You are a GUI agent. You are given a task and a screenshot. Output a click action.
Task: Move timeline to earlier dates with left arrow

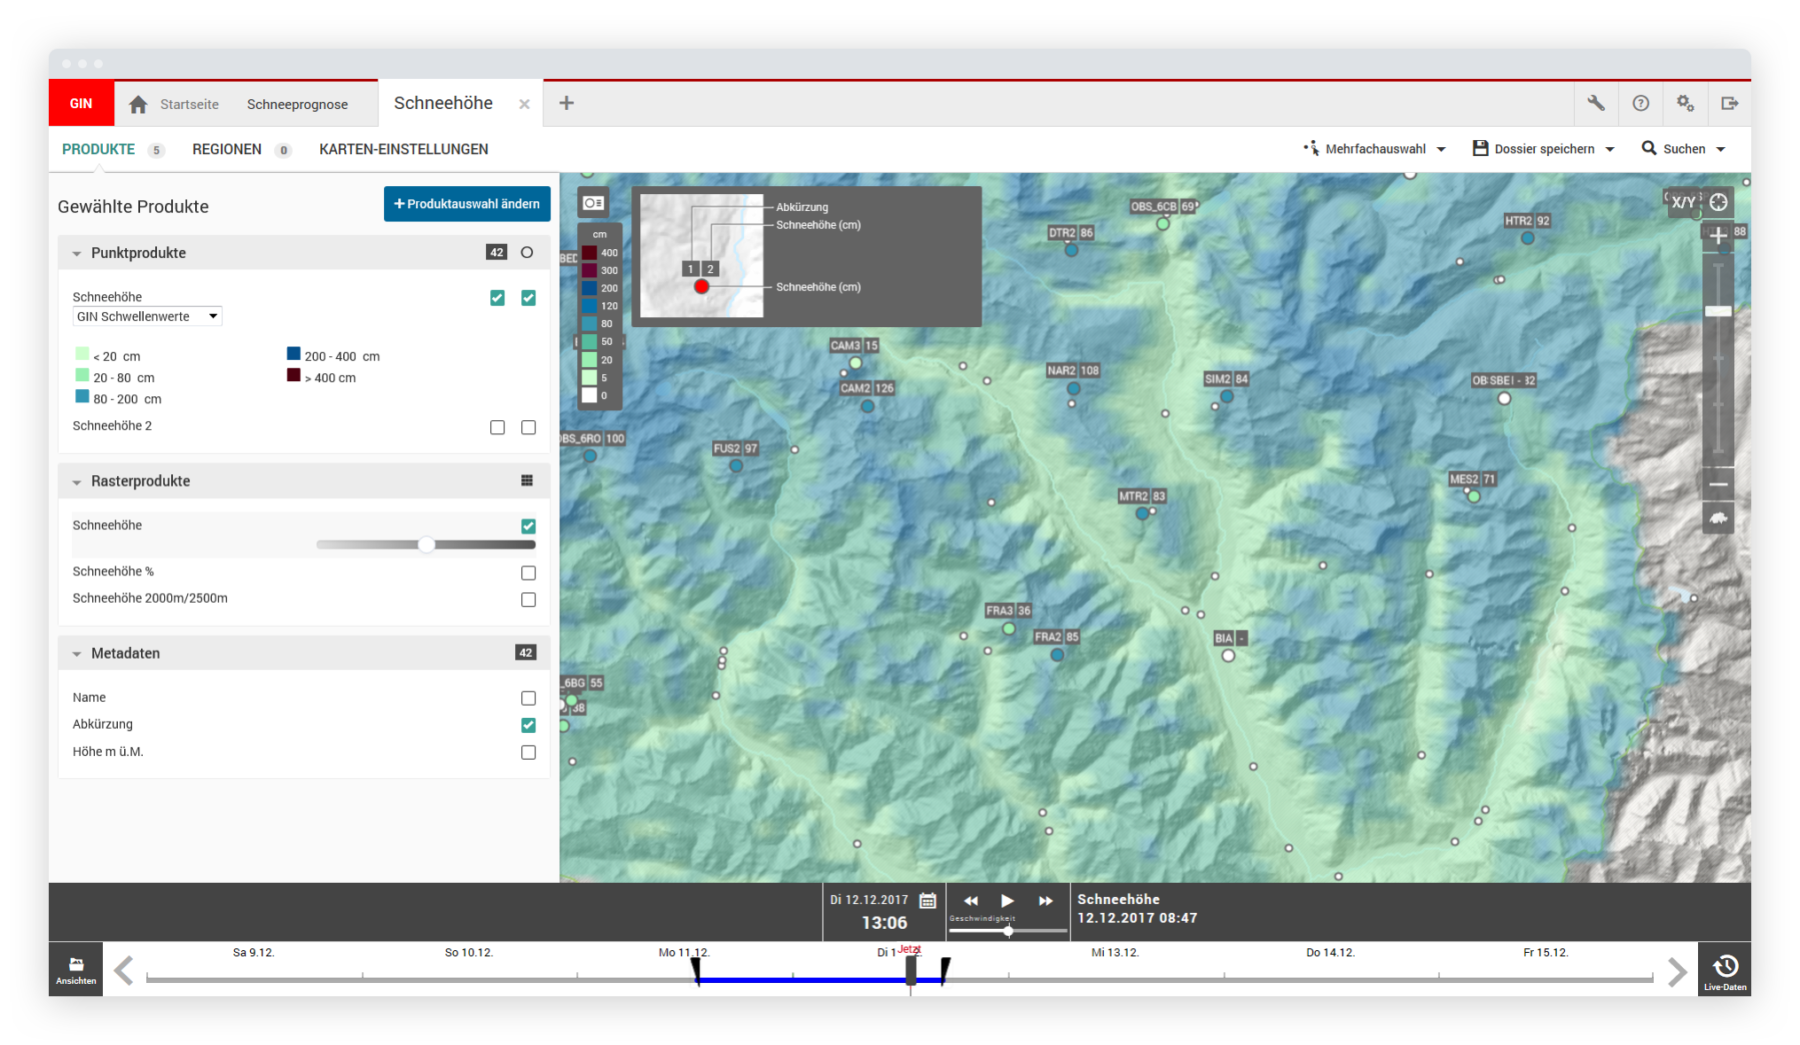coord(124,970)
